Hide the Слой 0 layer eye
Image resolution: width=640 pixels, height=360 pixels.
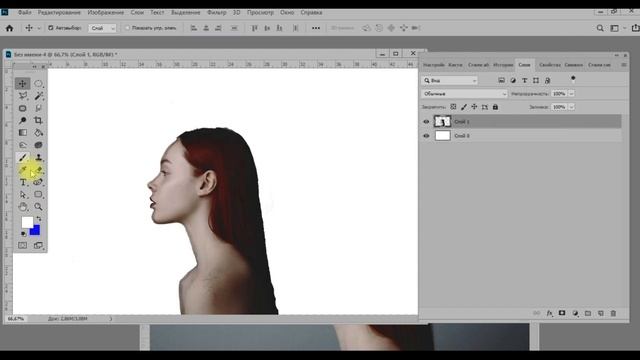[x=426, y=136]
